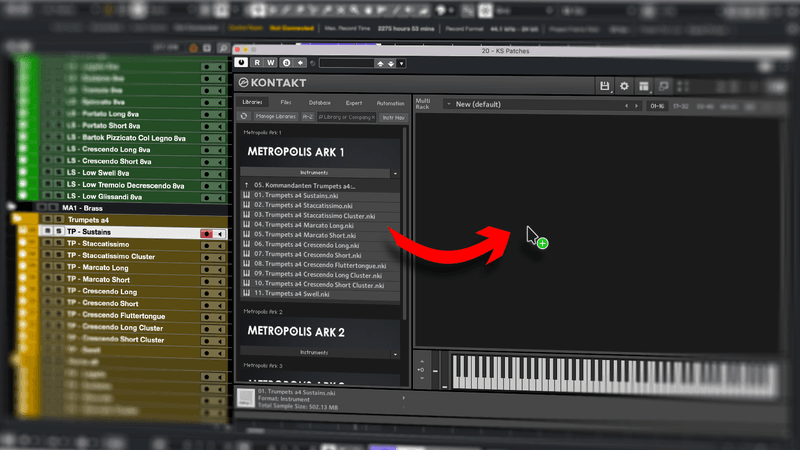Screen dimensions: 800x450
Task: Open Metropolis Ark 2 Instruments dropdown arrow
Action: [x=395, y=354]
